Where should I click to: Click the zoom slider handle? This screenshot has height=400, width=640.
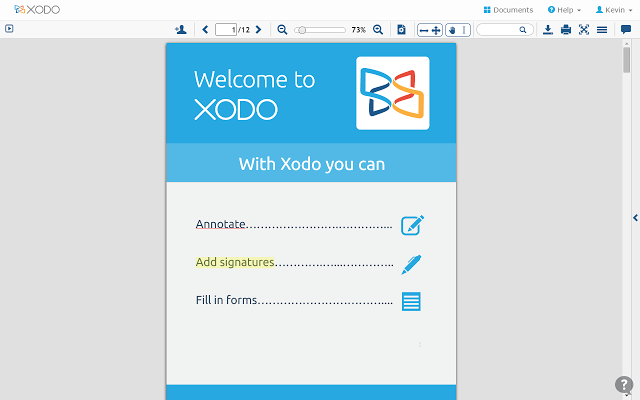(x=302, y=30)
